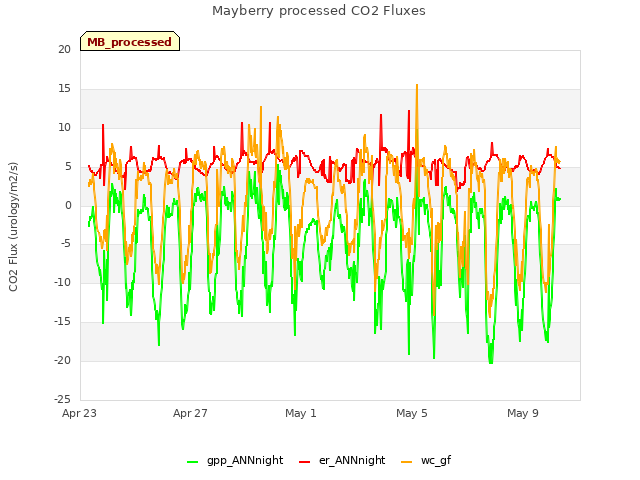Viewport: 640px width, 480px height.
Task: Click the green gpp_ANNnight legend color marker
Action: (x=192, y=462)
